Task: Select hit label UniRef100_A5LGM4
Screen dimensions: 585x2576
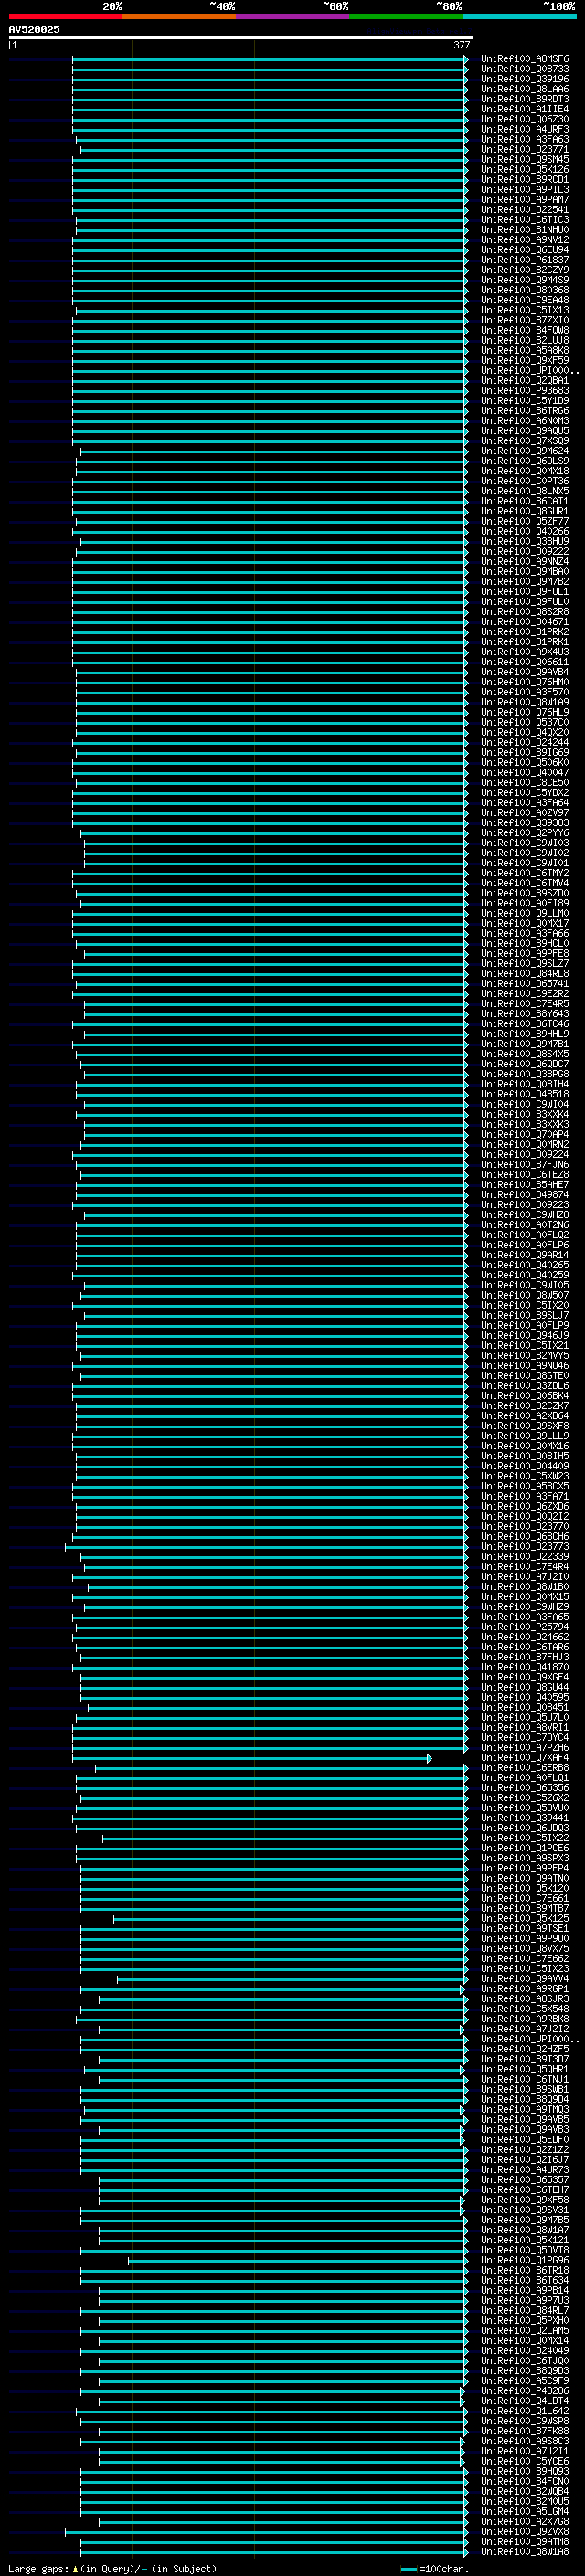Action: point(525,2511)
